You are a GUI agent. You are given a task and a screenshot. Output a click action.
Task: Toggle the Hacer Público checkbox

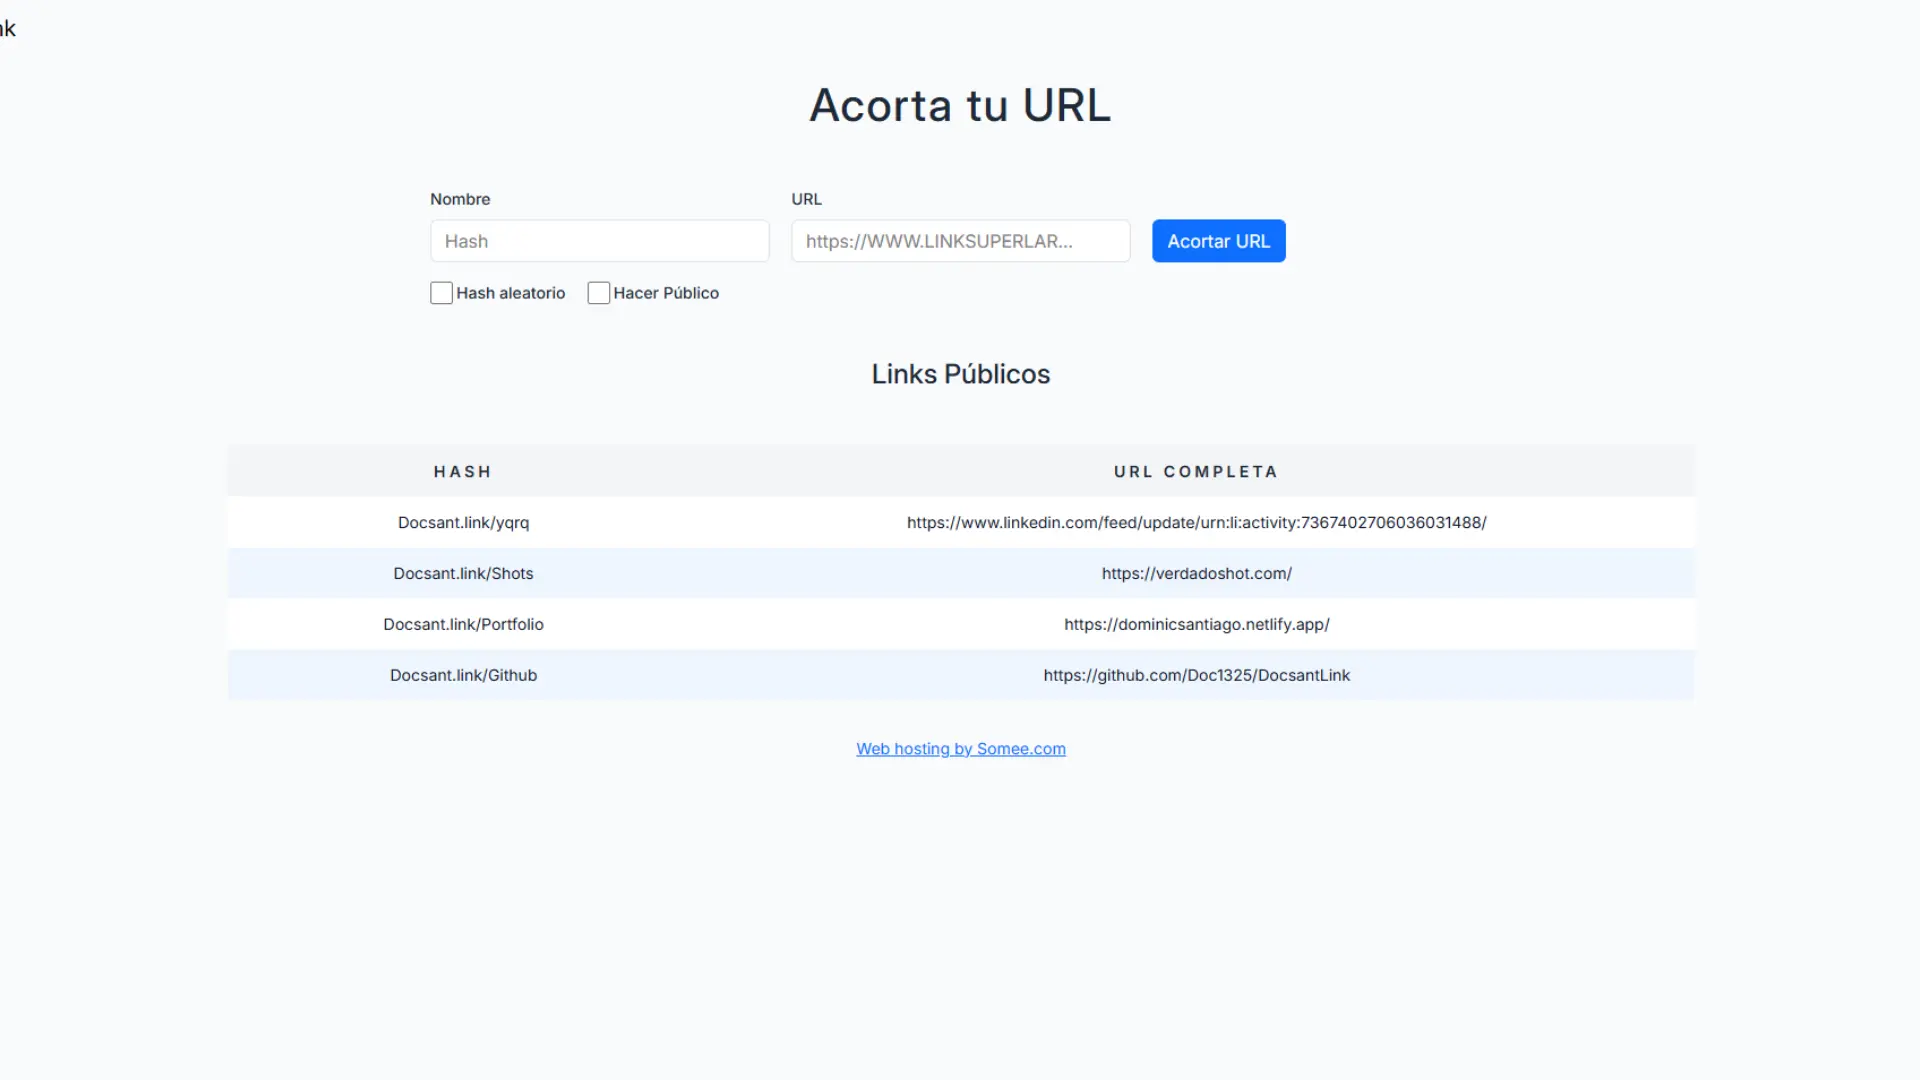pos(598,293)
